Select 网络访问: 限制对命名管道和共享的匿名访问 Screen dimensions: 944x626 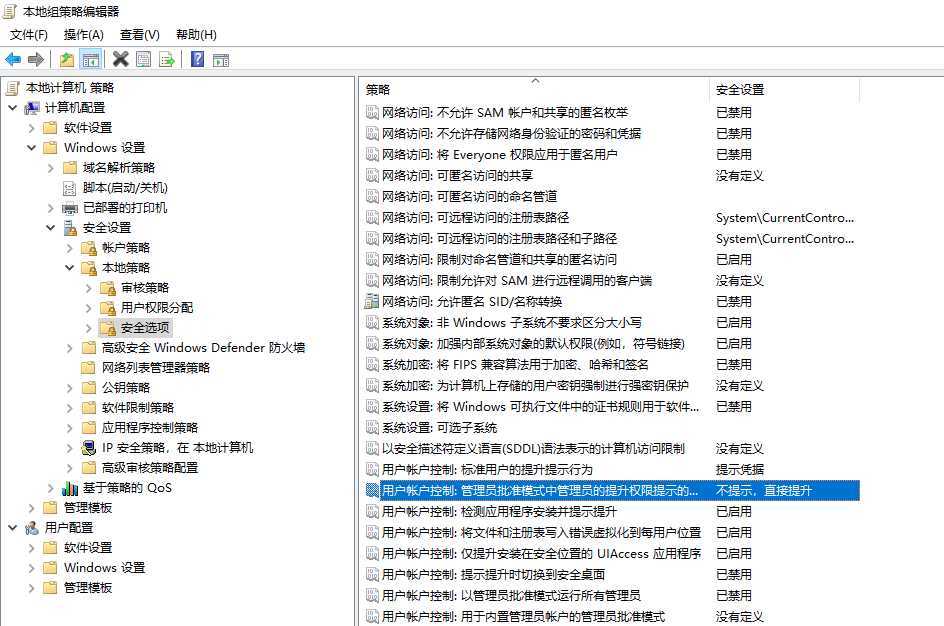tap(500, 260)
